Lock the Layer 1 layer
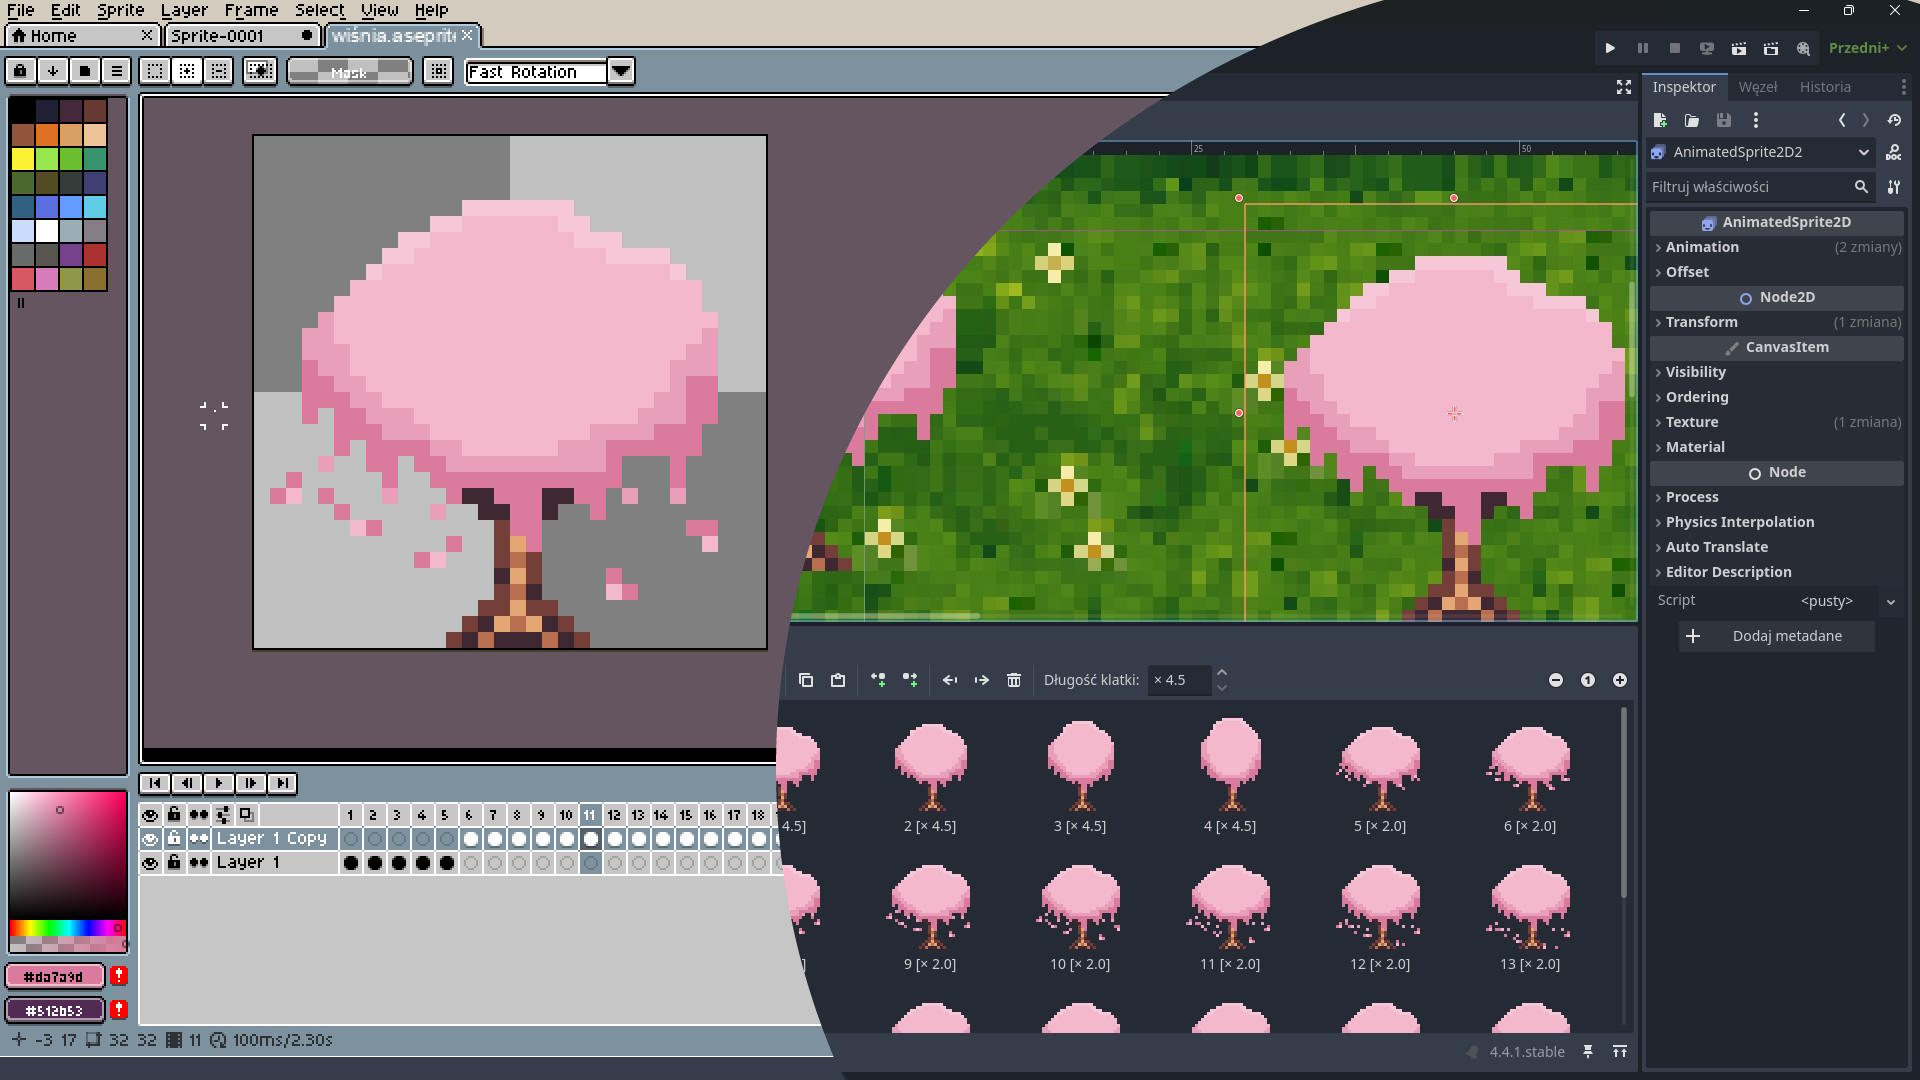Image resolution: width=1920 pixels, height=1080 pixels. 175,862
